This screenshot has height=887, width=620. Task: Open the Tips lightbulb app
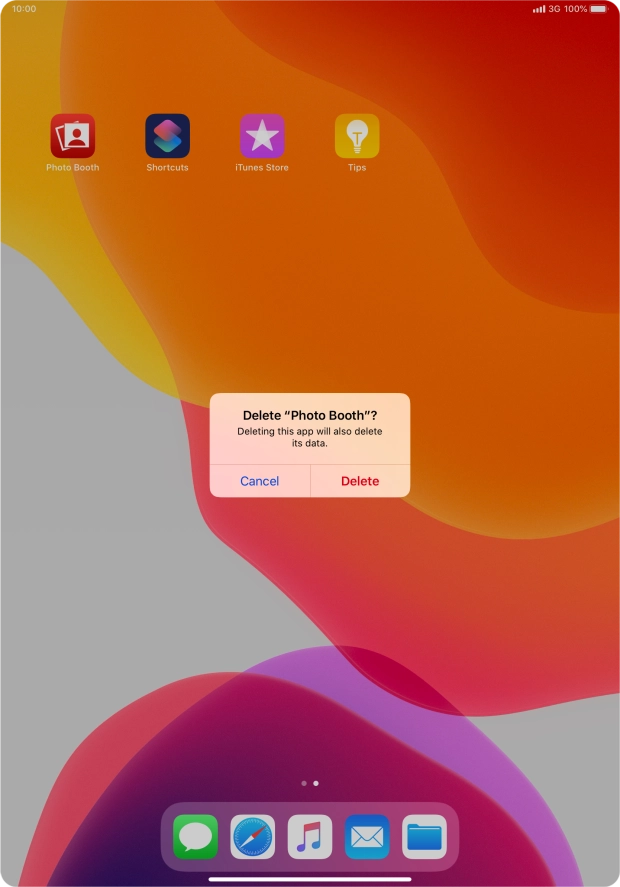pos(357,136)
